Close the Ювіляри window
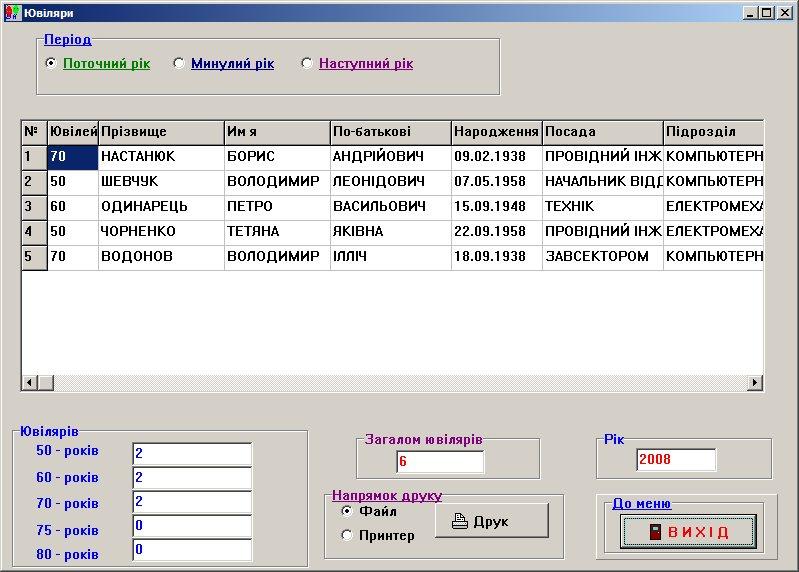Screen dimensions: 799x572 pos(785,13)
